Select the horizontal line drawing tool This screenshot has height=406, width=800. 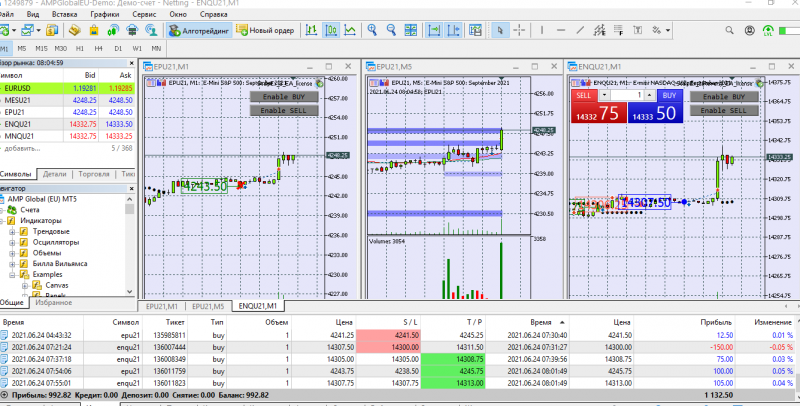(561, 31)
